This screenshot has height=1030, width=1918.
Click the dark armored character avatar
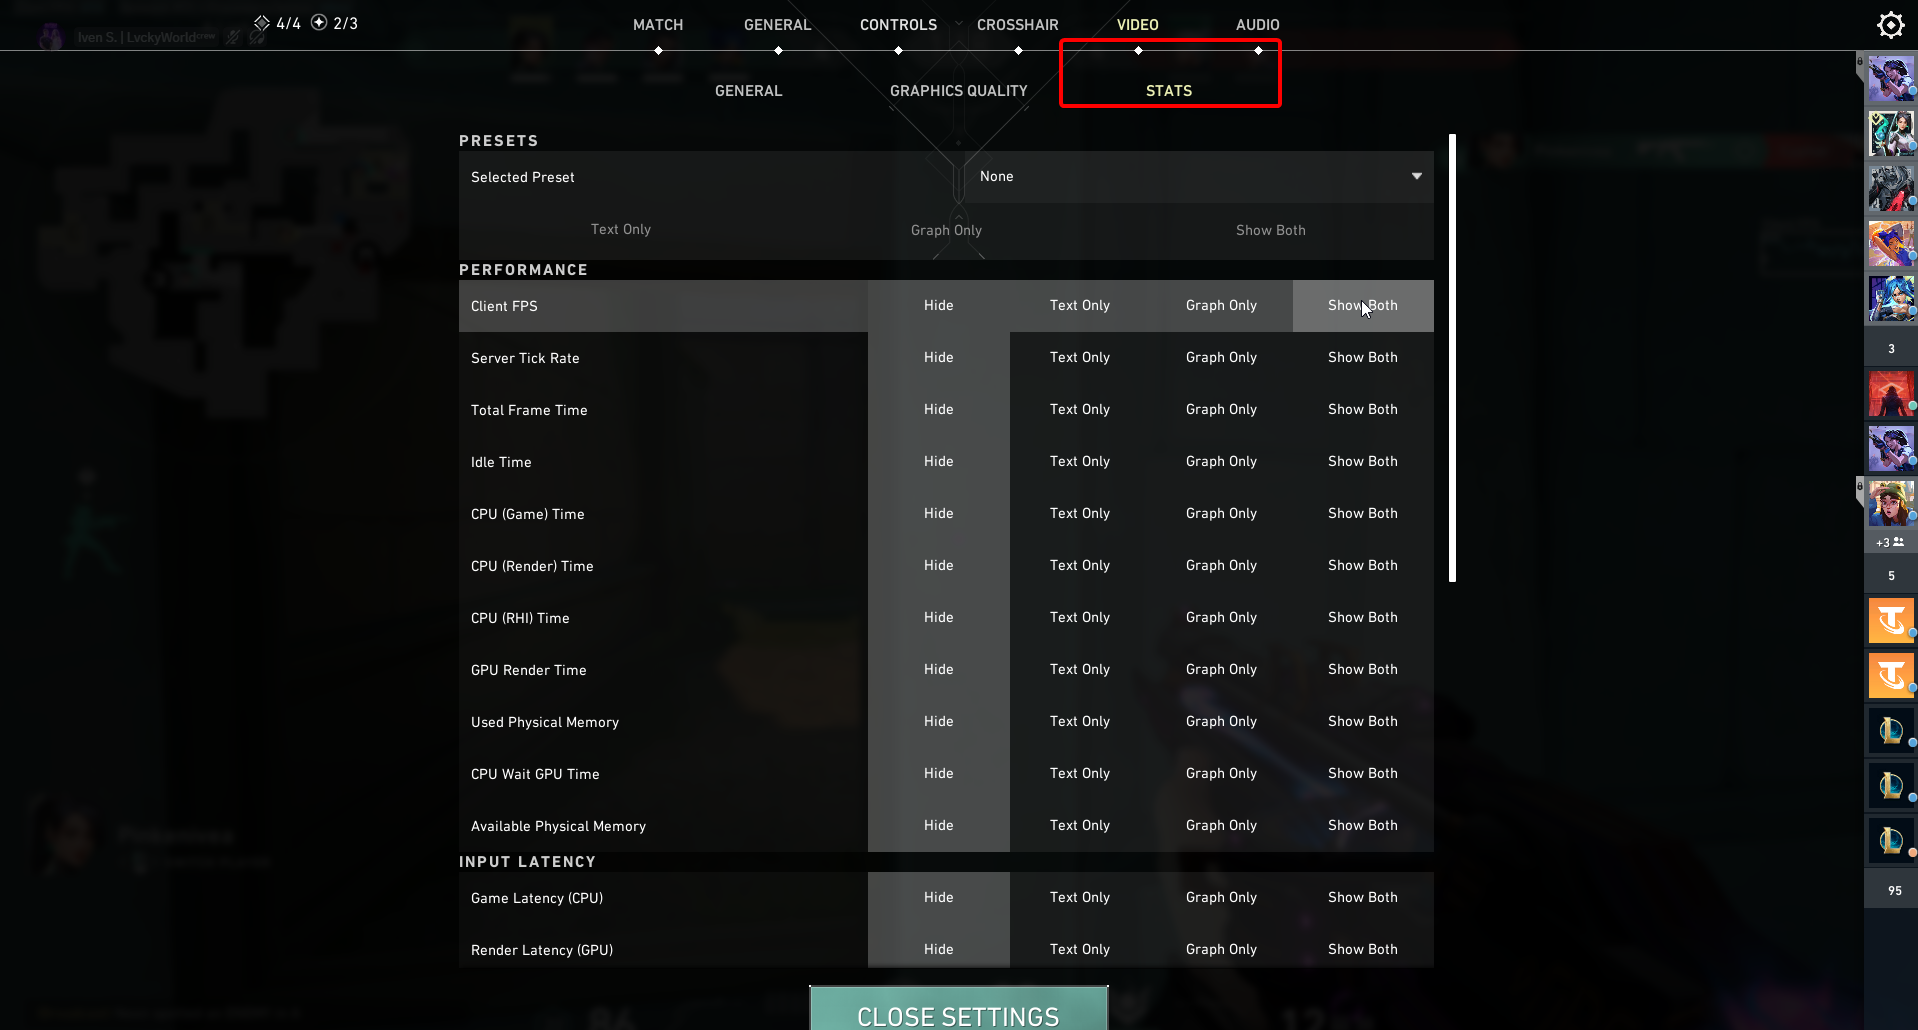point(1890,188)
